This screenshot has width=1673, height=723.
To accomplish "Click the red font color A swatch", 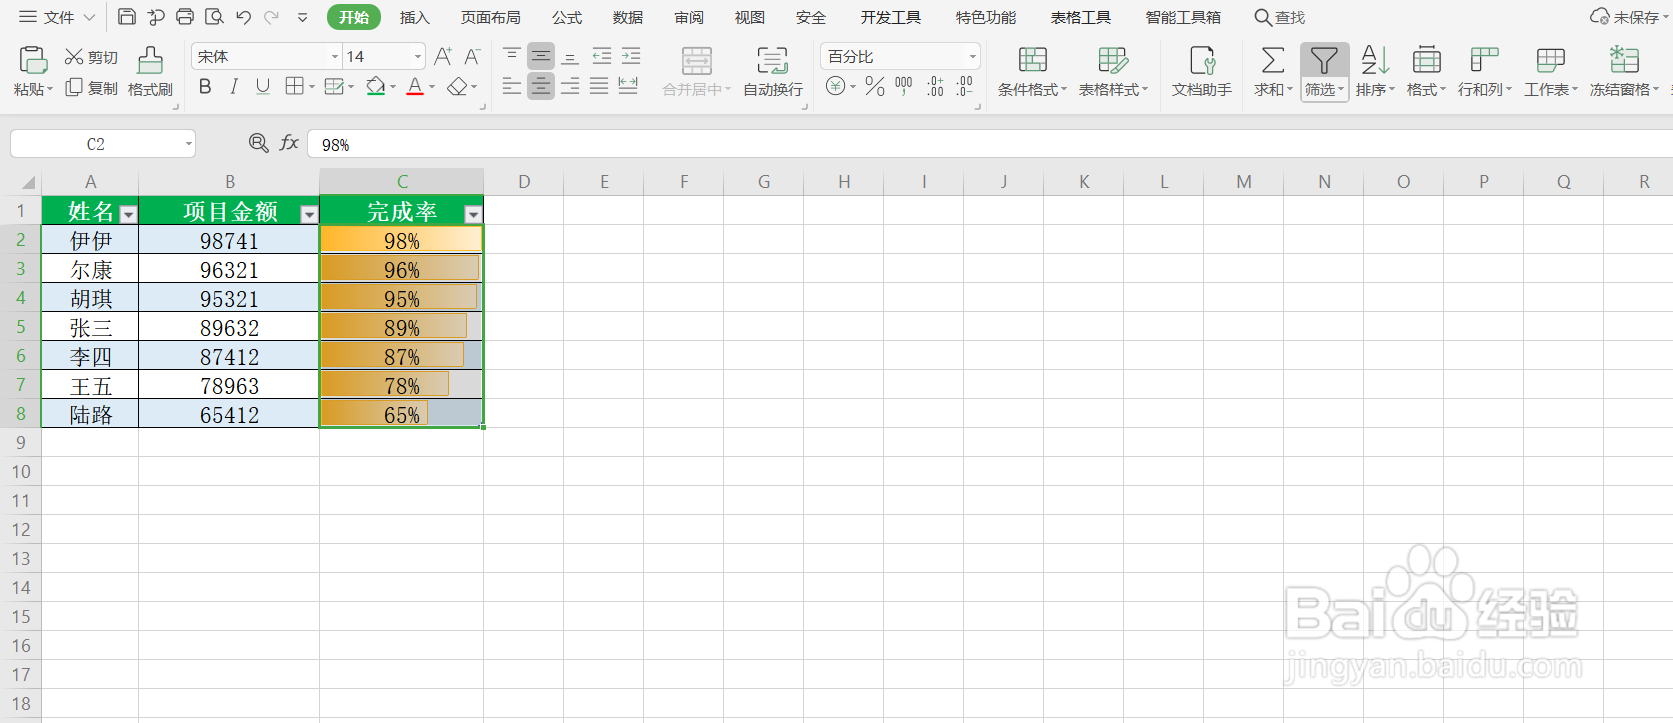I will [415, 87].
